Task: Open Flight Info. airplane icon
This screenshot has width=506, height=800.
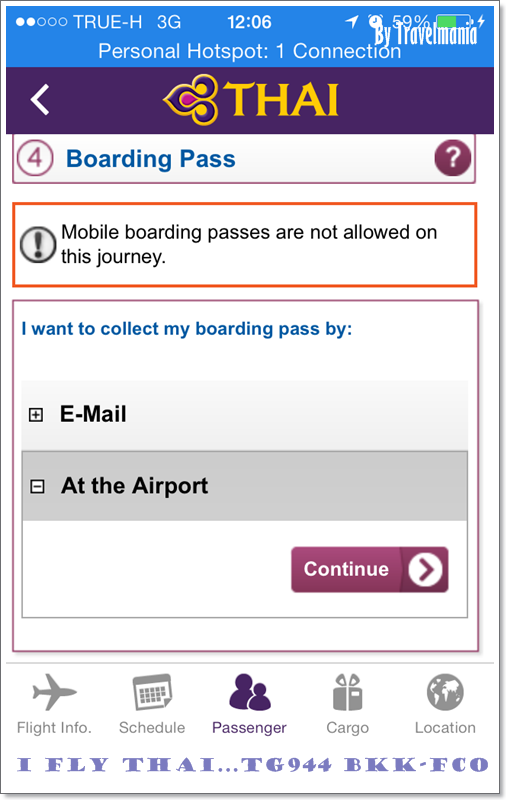Action: (54, 691)
